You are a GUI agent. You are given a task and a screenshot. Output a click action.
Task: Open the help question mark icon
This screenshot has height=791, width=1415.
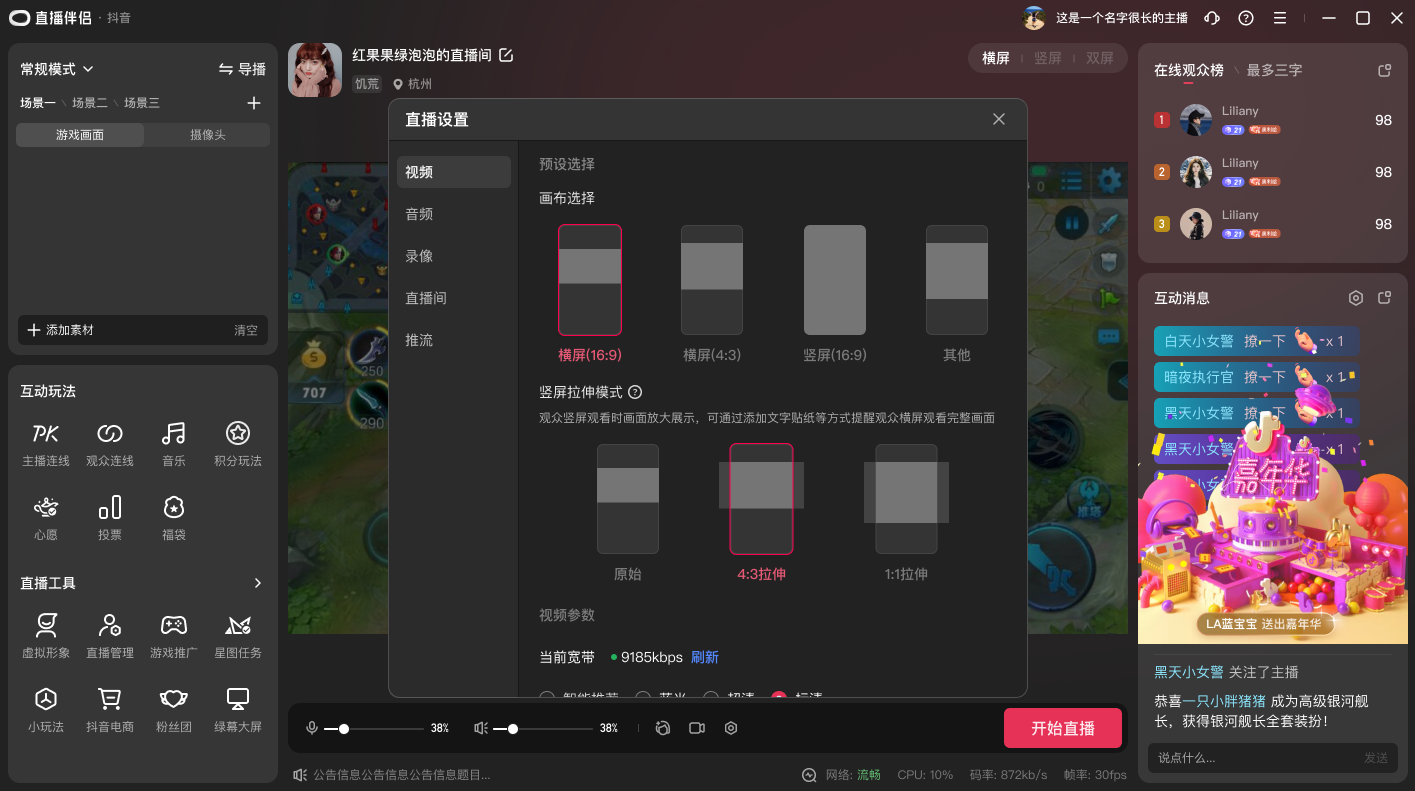click(1246, 18)
